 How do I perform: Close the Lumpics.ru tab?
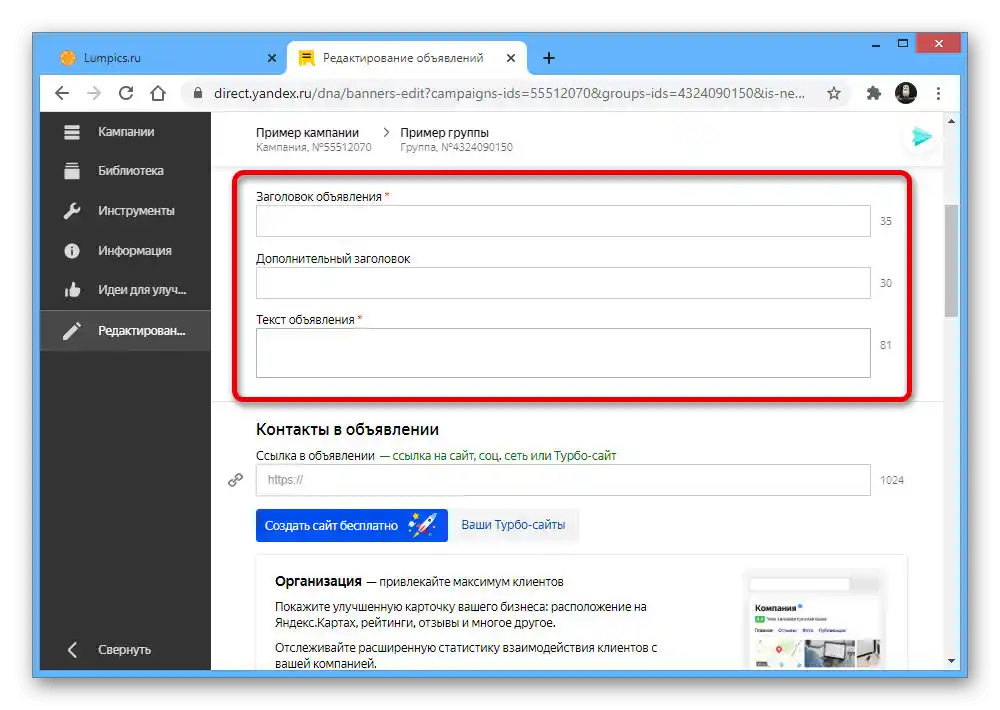pos(272,58)
